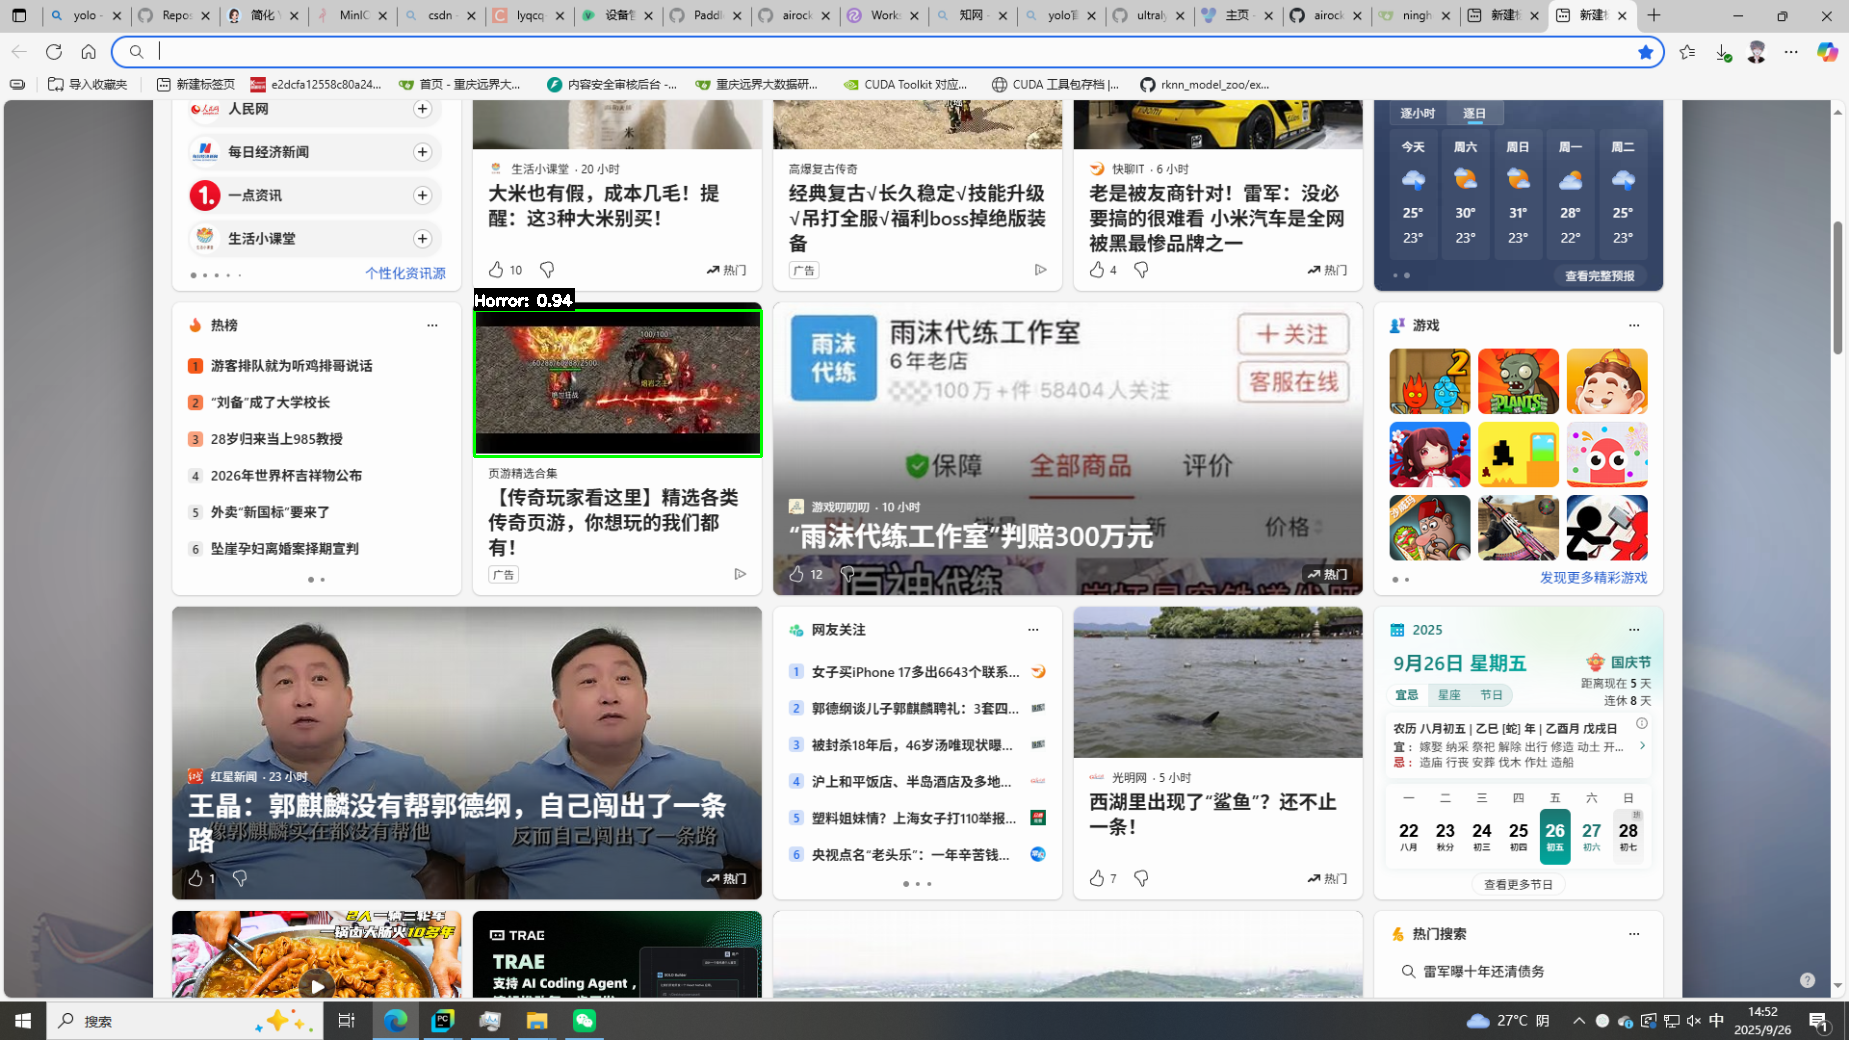
Task: Click the page vertical scrollbar thumb
Action: [x=1837, y=288]
